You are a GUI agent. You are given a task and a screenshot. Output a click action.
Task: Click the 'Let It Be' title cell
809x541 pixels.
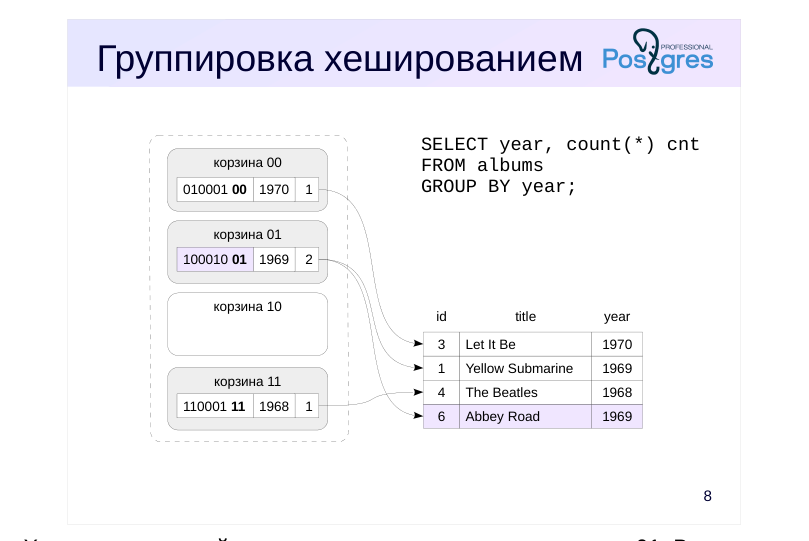[x=525, y=345]
